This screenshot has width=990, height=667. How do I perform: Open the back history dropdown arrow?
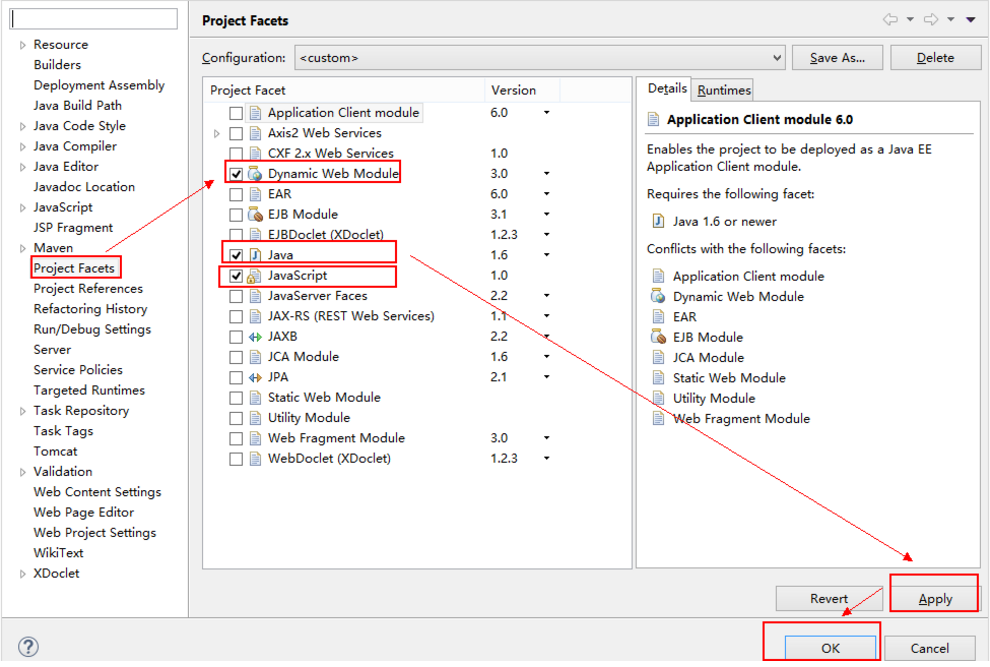coord(910,20)
